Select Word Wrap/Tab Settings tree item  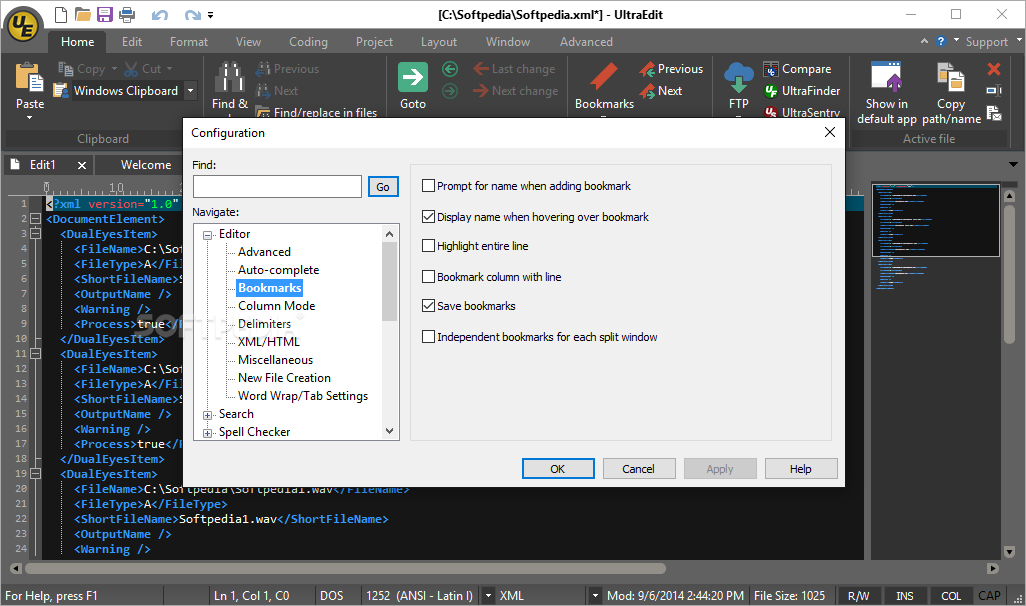(303, 396)
